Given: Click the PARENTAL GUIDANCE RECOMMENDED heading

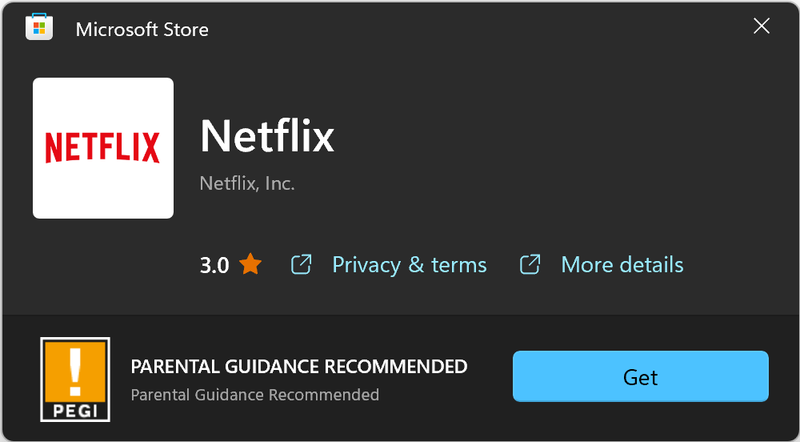Looking at the screenshot, I should 299,367.
